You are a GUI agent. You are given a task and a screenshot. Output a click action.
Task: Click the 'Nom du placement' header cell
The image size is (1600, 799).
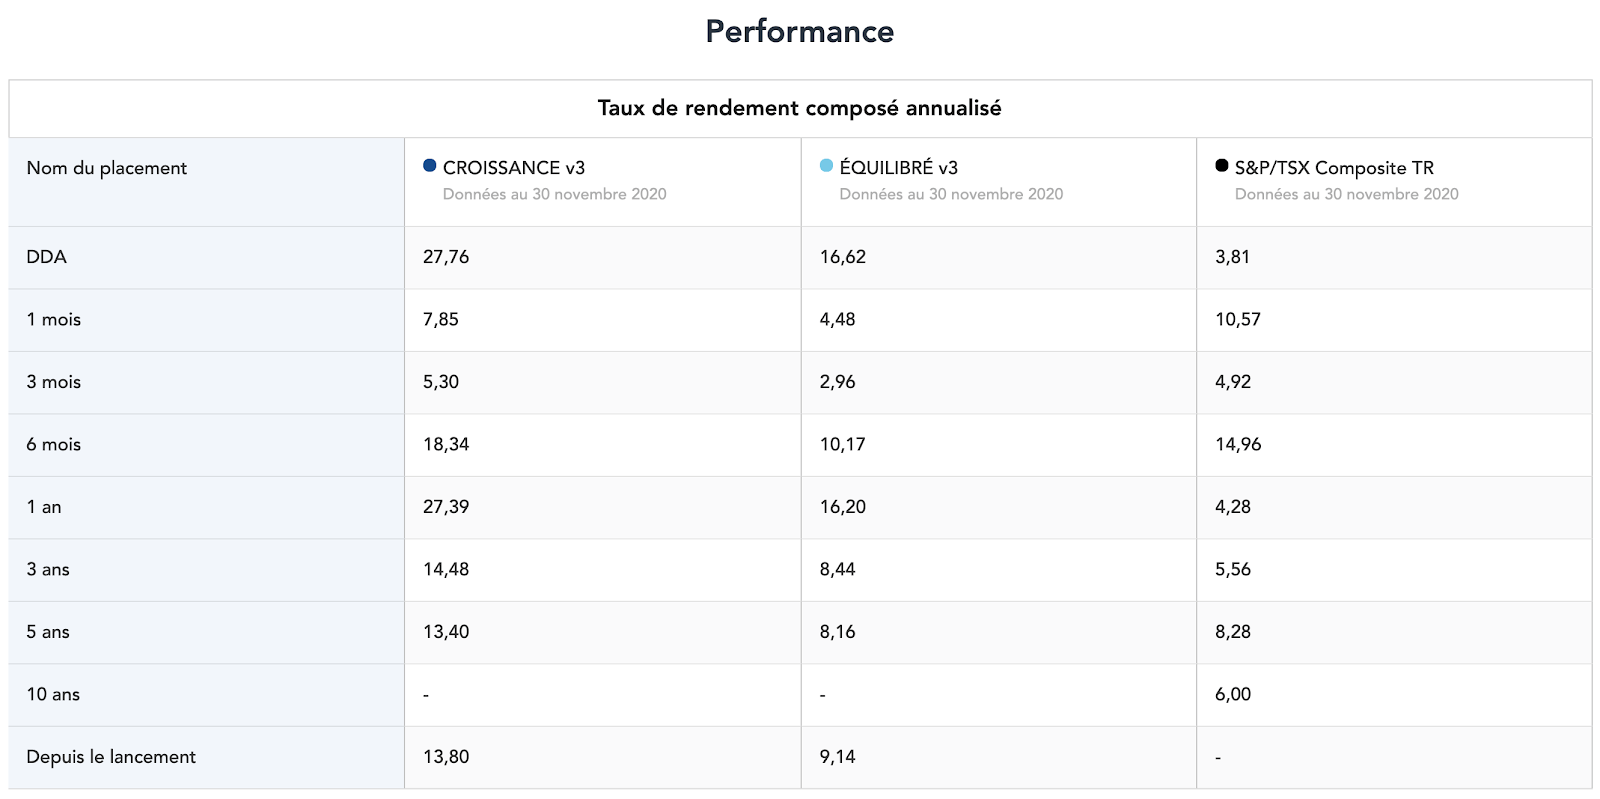click(x=107, y=168)
